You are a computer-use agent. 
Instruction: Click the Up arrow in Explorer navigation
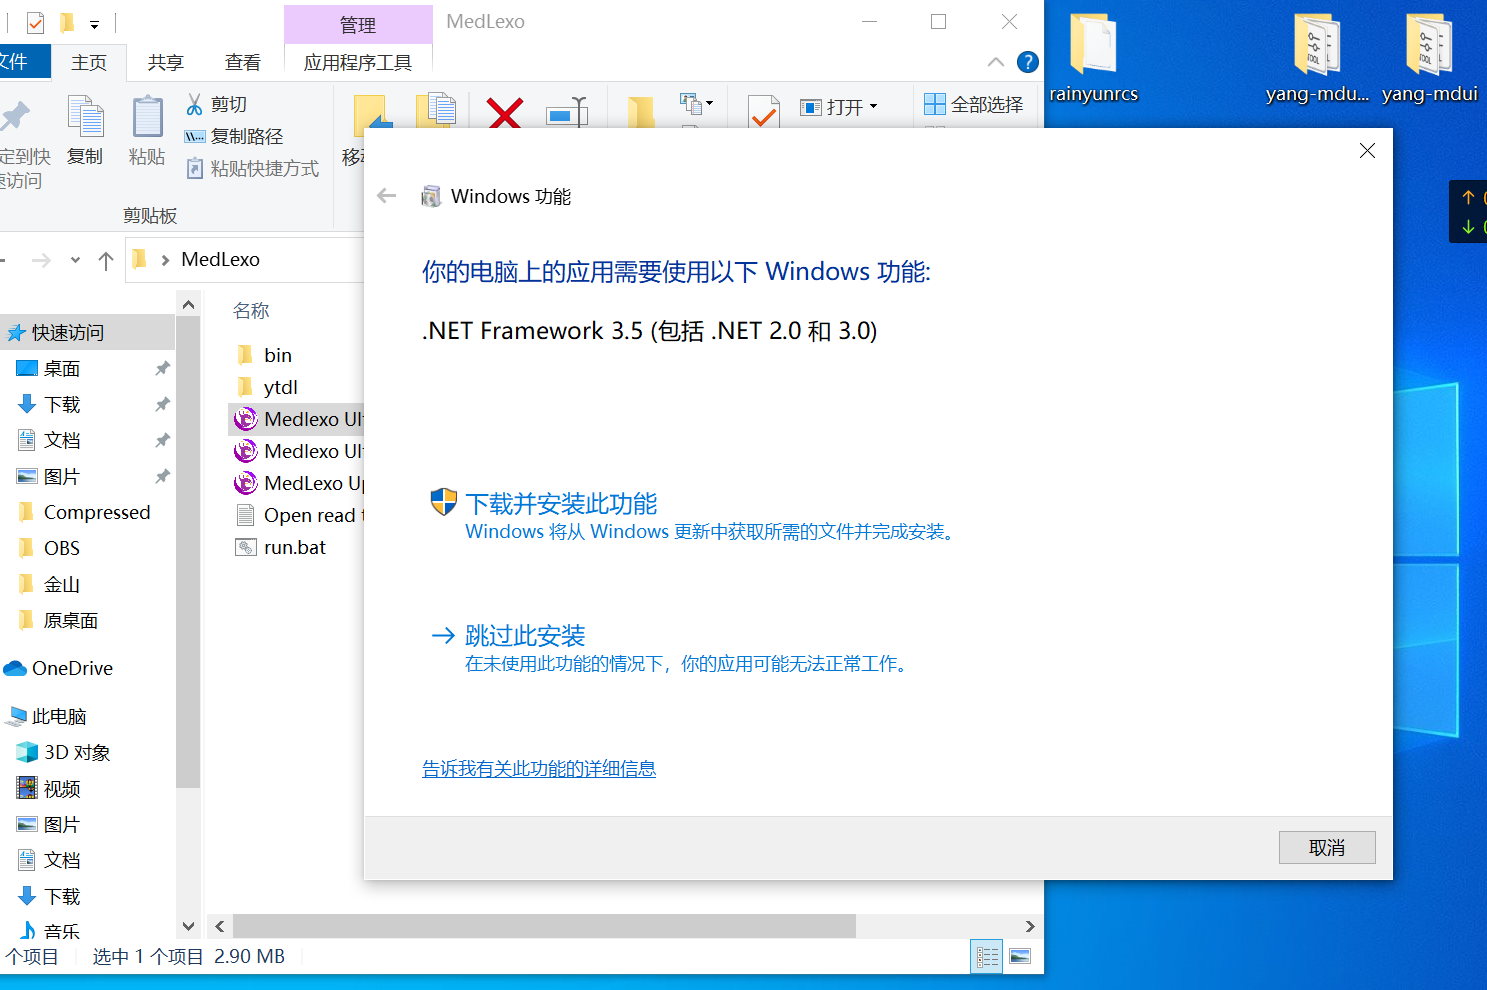click(x=106, y=260)
